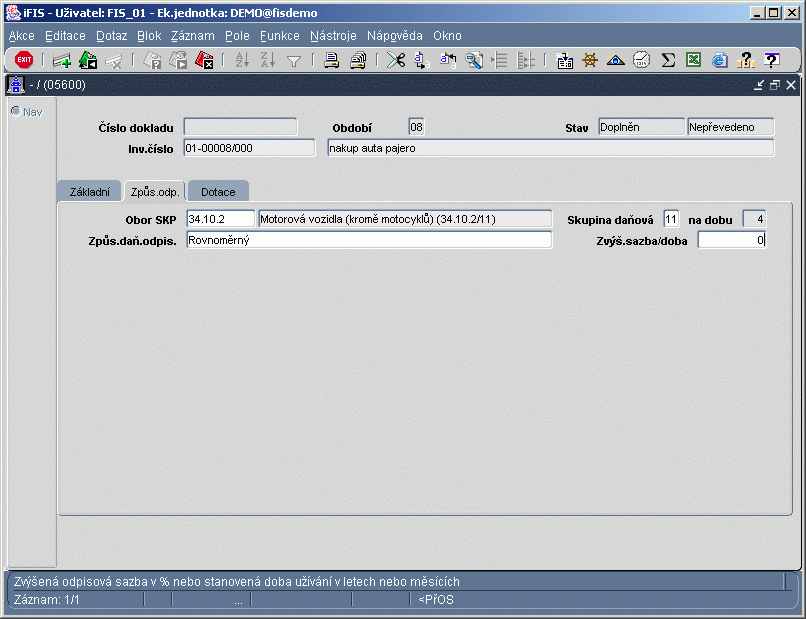Screen dimensions: 806x619
Task: Click the multi-level tree list icon
Action: pos(525,61)
